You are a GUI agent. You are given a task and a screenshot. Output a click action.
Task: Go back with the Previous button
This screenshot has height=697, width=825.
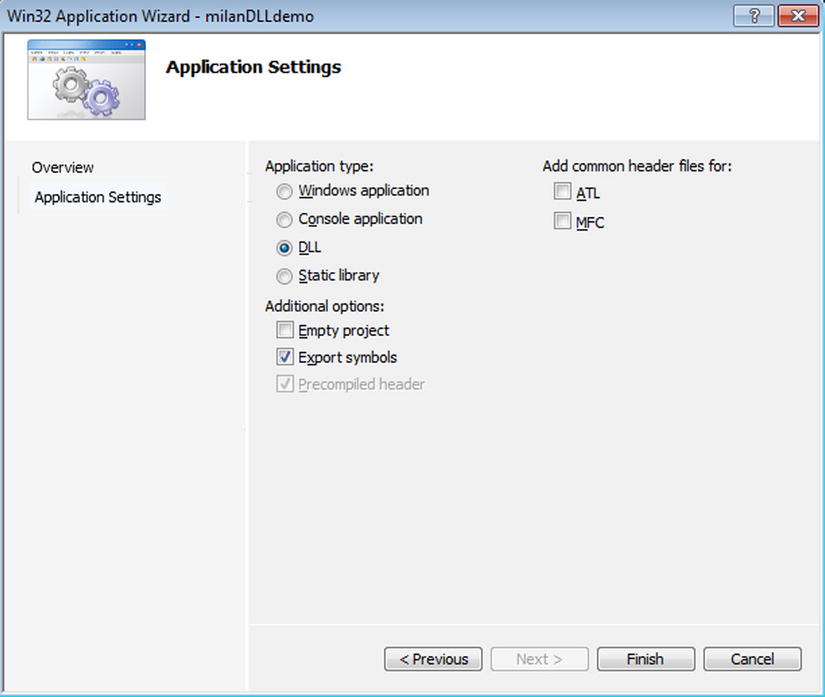[x=433, y=659]
